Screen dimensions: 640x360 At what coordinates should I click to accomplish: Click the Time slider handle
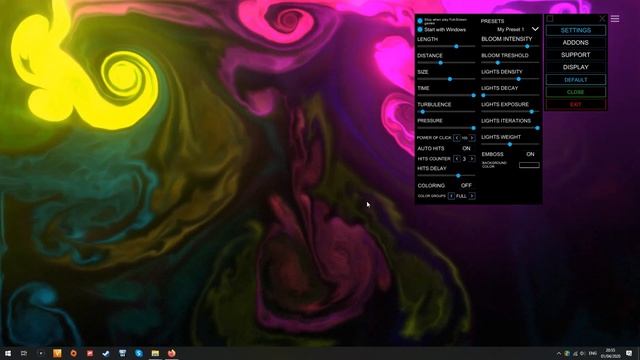pos(473,96)
